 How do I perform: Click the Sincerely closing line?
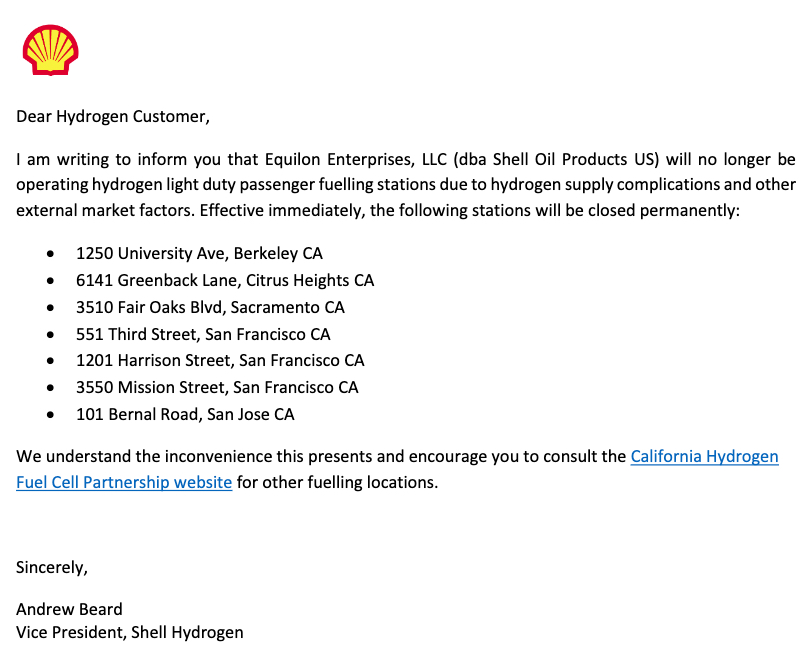coord(52,567)
